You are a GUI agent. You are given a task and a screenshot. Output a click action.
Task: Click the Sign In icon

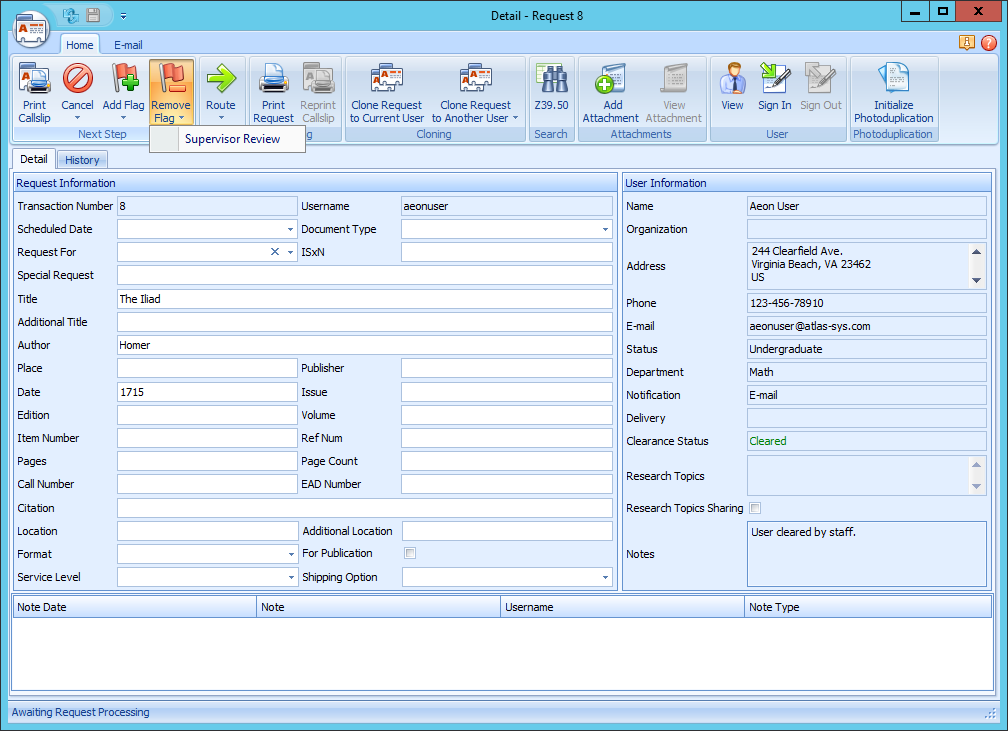(x=774, y=80)
